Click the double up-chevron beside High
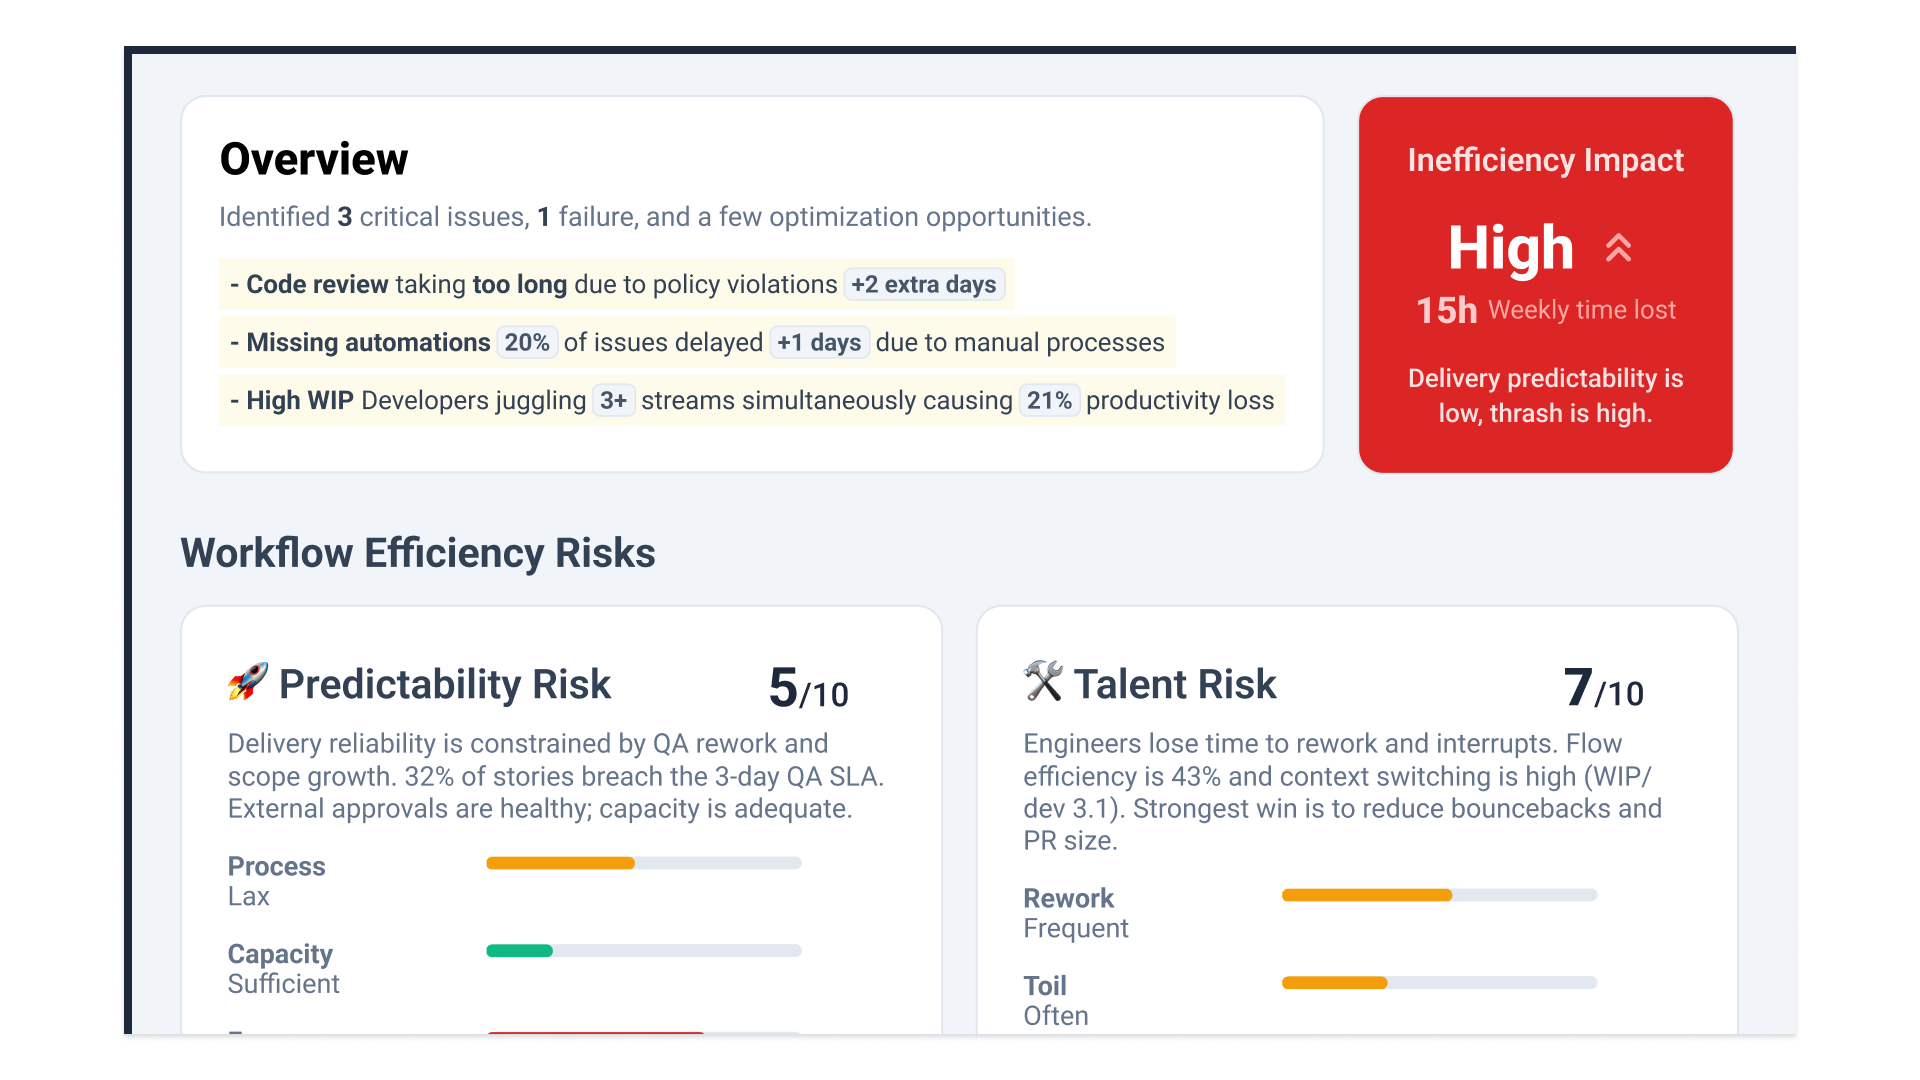The image size is (1920, 1080). 1618,247
